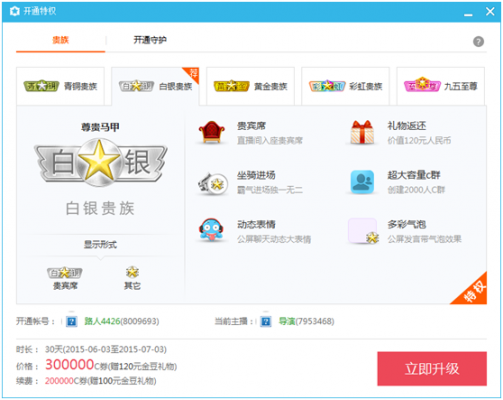Image resolution: width=503 pixels, height=400 pixels.
Task: Click the 多彩气泡 bubble icon
Action: [x=363, y=231]
